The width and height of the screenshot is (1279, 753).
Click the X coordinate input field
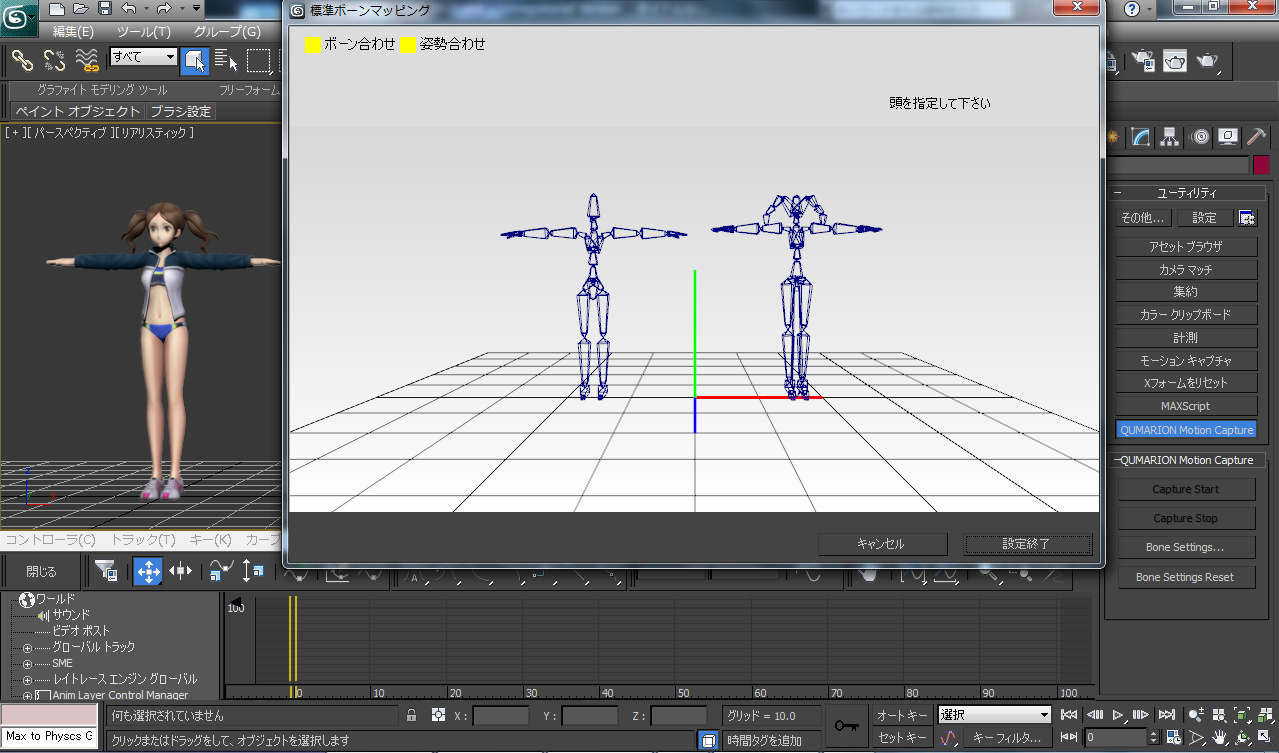coord(501,714)
